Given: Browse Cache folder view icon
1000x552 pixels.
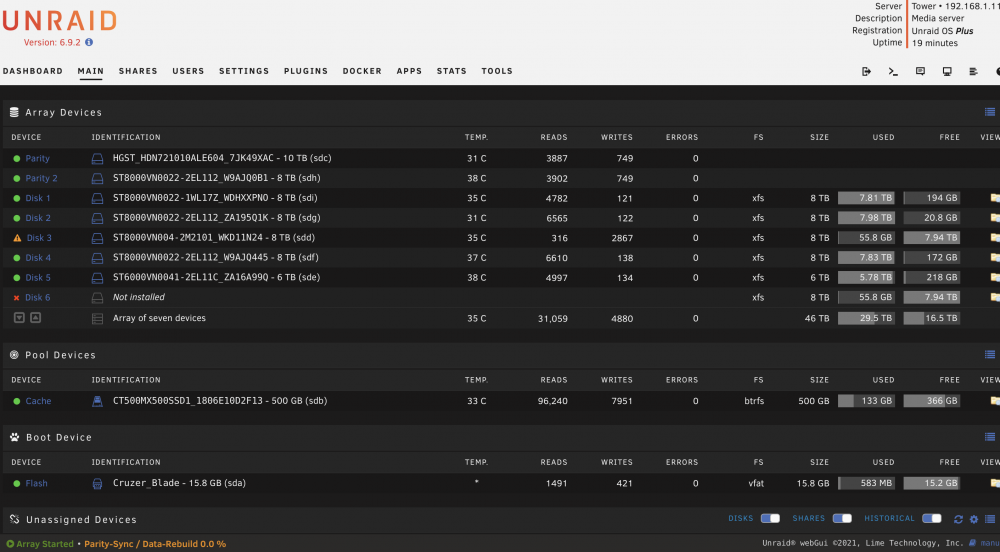Looking at the screenshot, I should (995, 401).
